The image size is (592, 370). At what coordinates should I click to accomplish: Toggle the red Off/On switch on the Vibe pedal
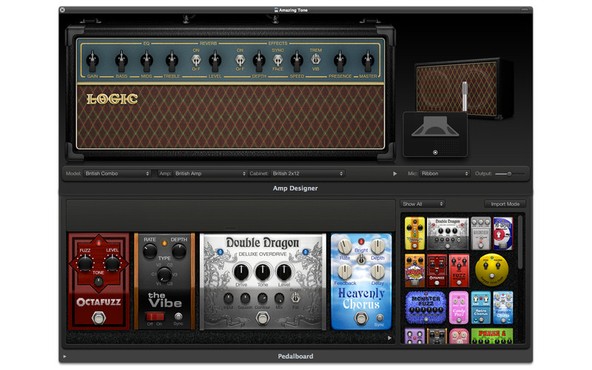pyautogui.click(x=155, y=316)
